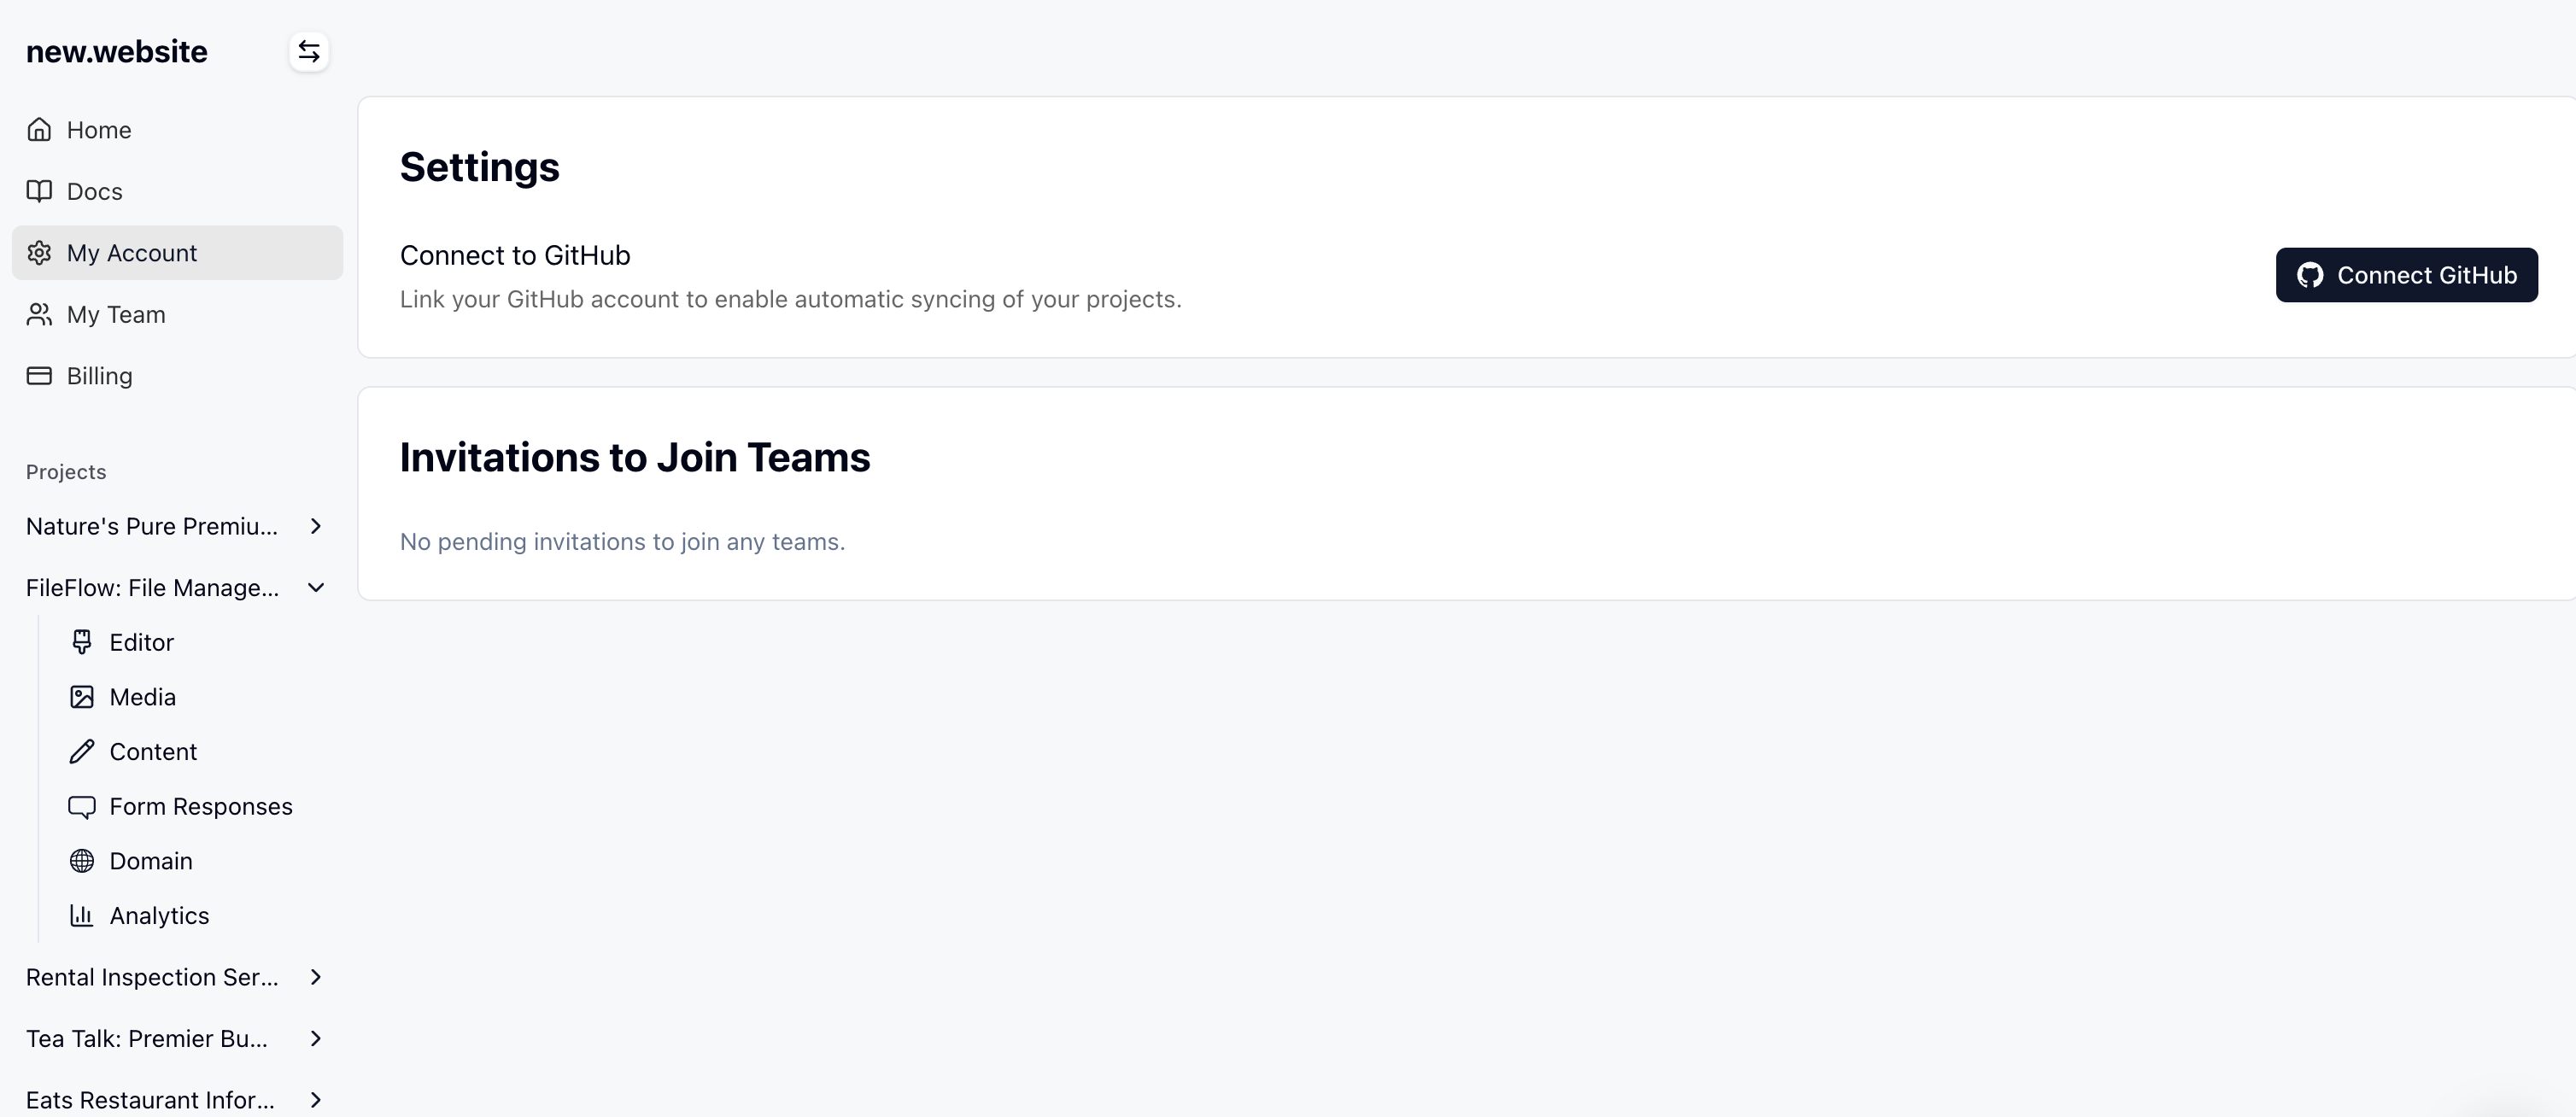The height and width of the screenshot is (1117, 2576).
Task: Click the Content pencil icon
Action: (82, 751)
